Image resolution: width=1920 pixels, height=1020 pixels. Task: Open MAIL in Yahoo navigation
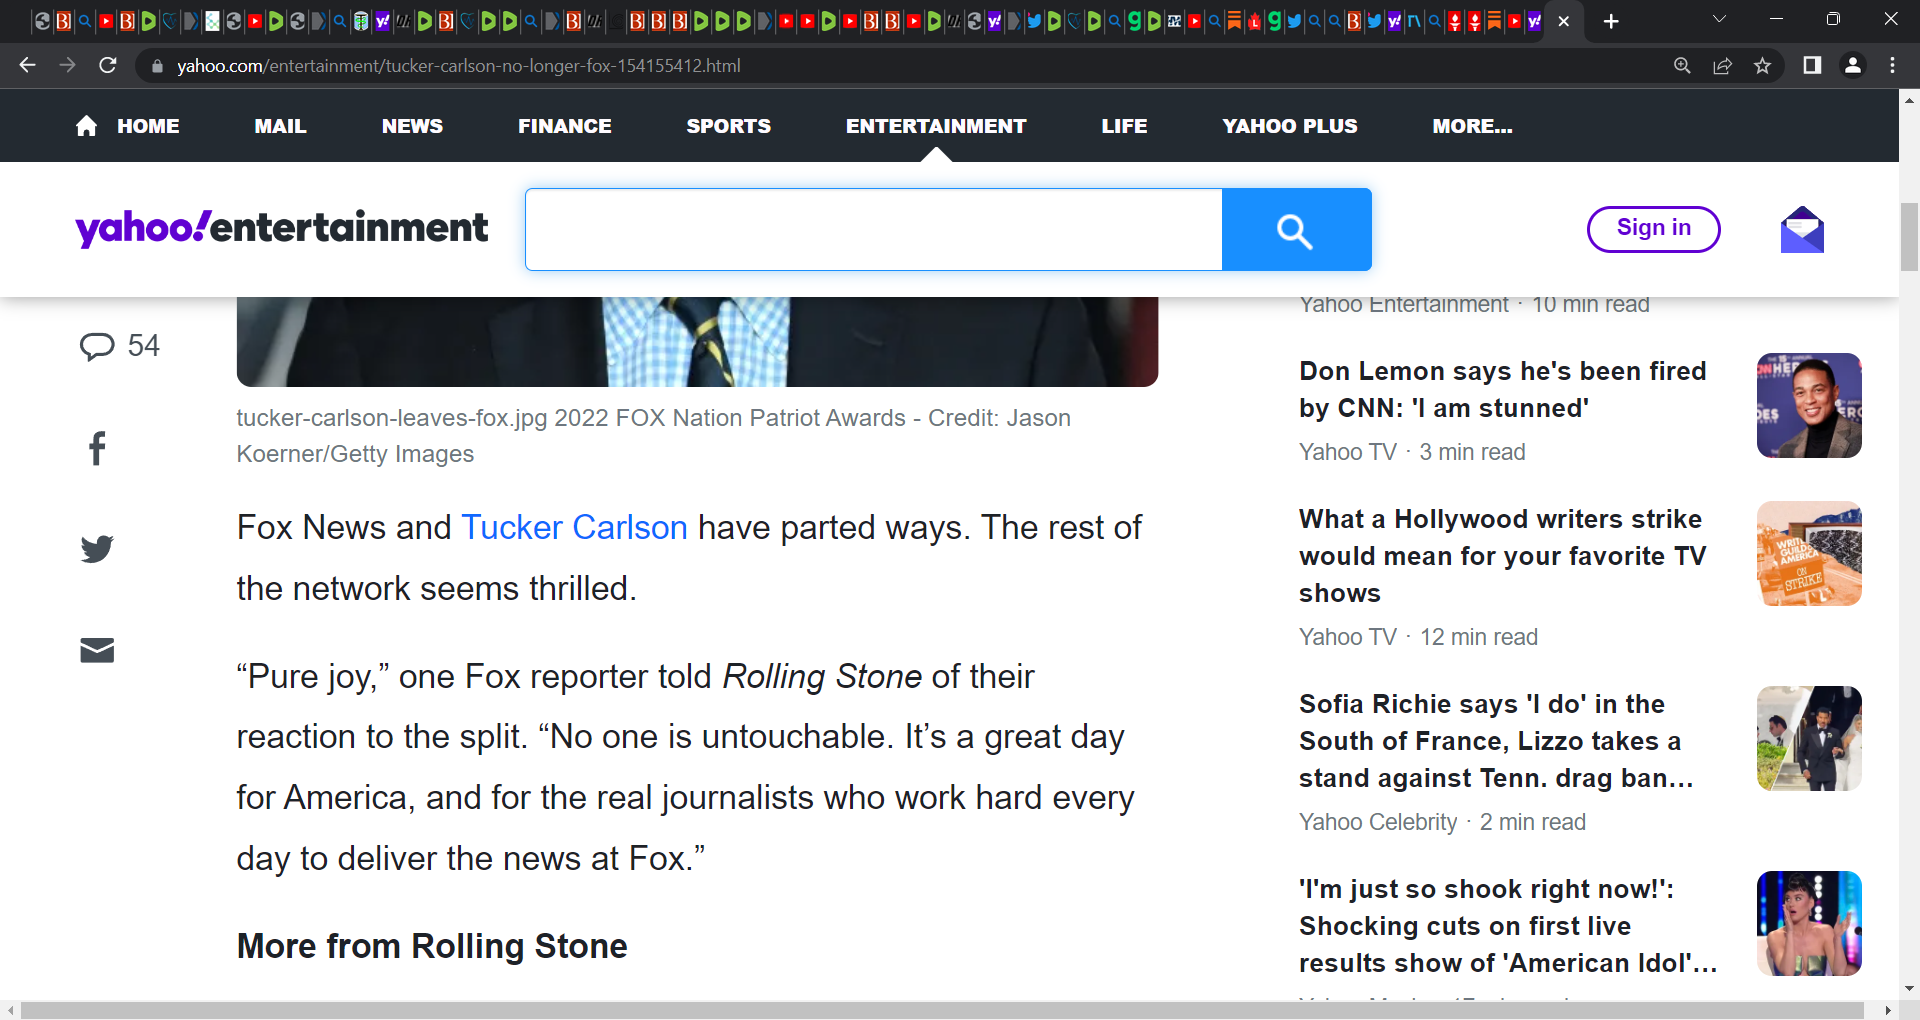point(280,126)
